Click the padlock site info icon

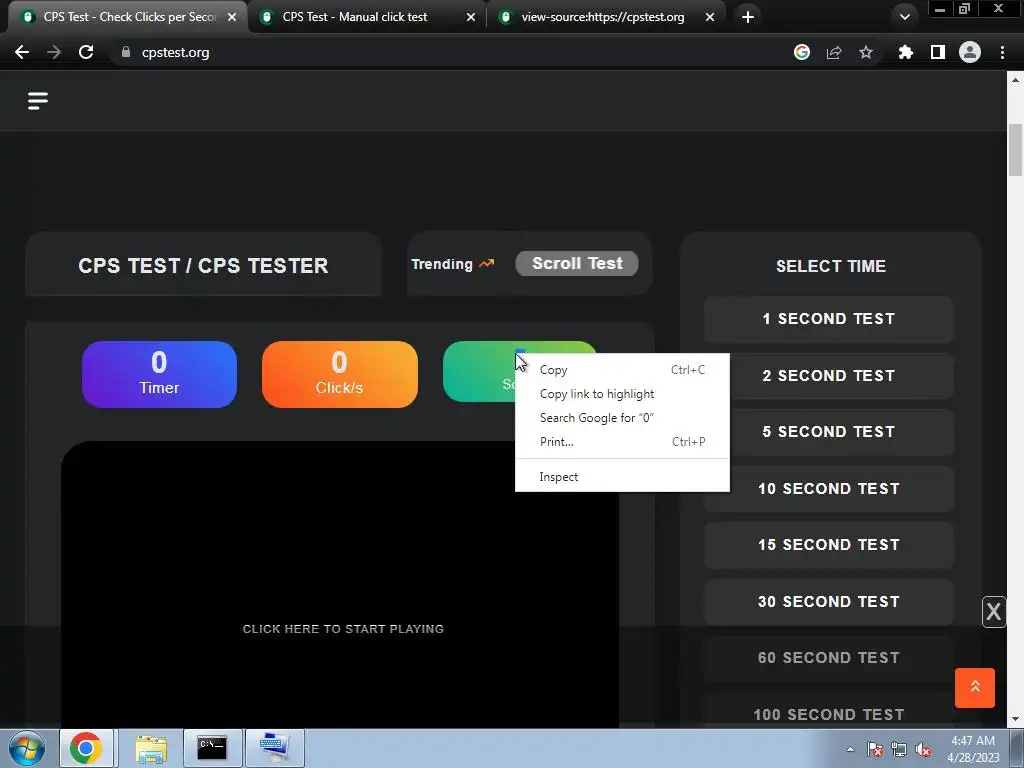point(126,52)
